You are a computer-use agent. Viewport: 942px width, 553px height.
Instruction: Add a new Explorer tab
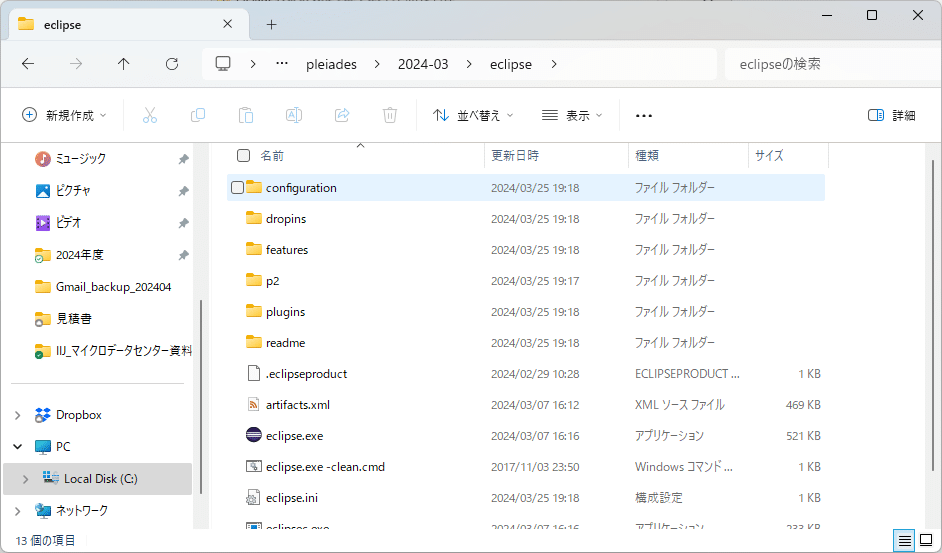(272, 25)
